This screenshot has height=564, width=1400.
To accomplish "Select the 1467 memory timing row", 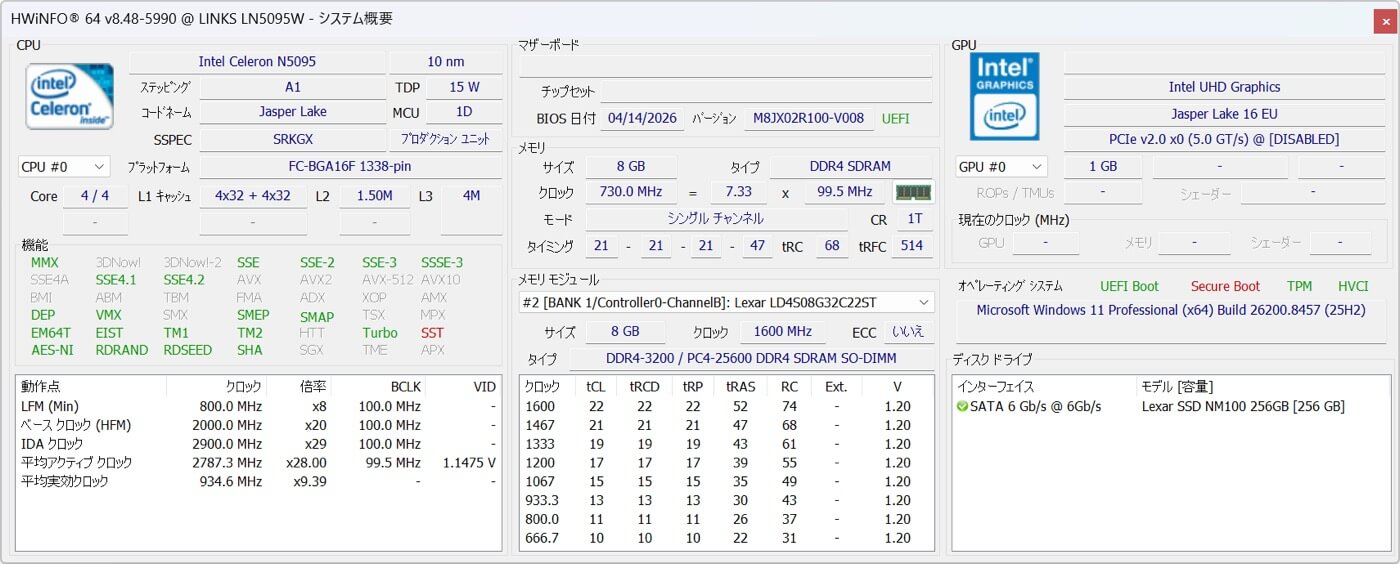I will (727, 425).
